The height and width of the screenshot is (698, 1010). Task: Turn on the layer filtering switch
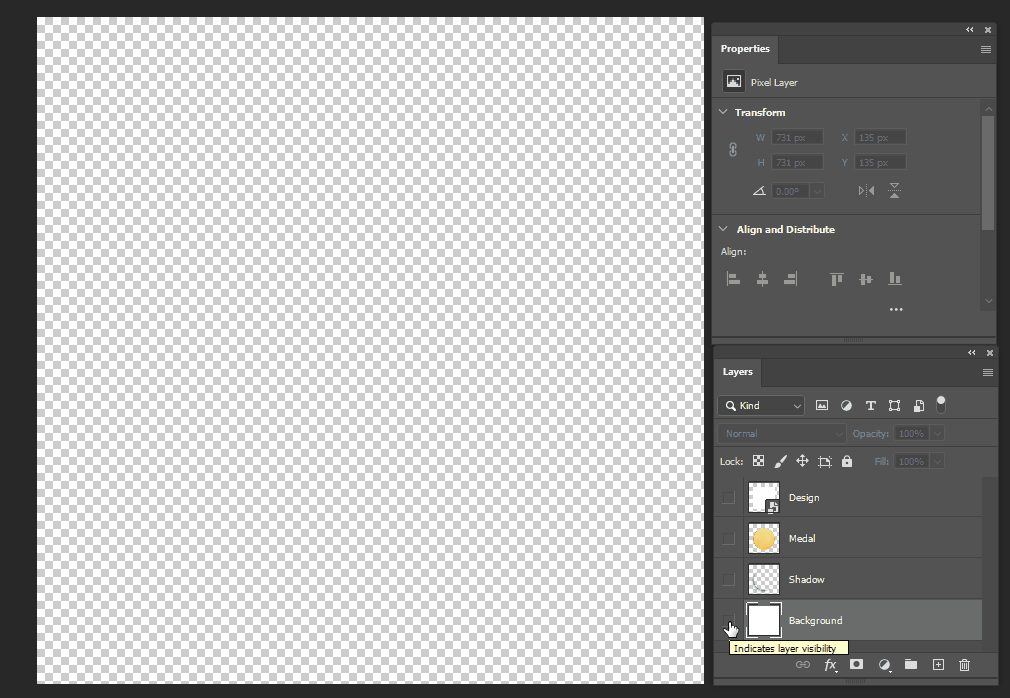click(940, 403)
